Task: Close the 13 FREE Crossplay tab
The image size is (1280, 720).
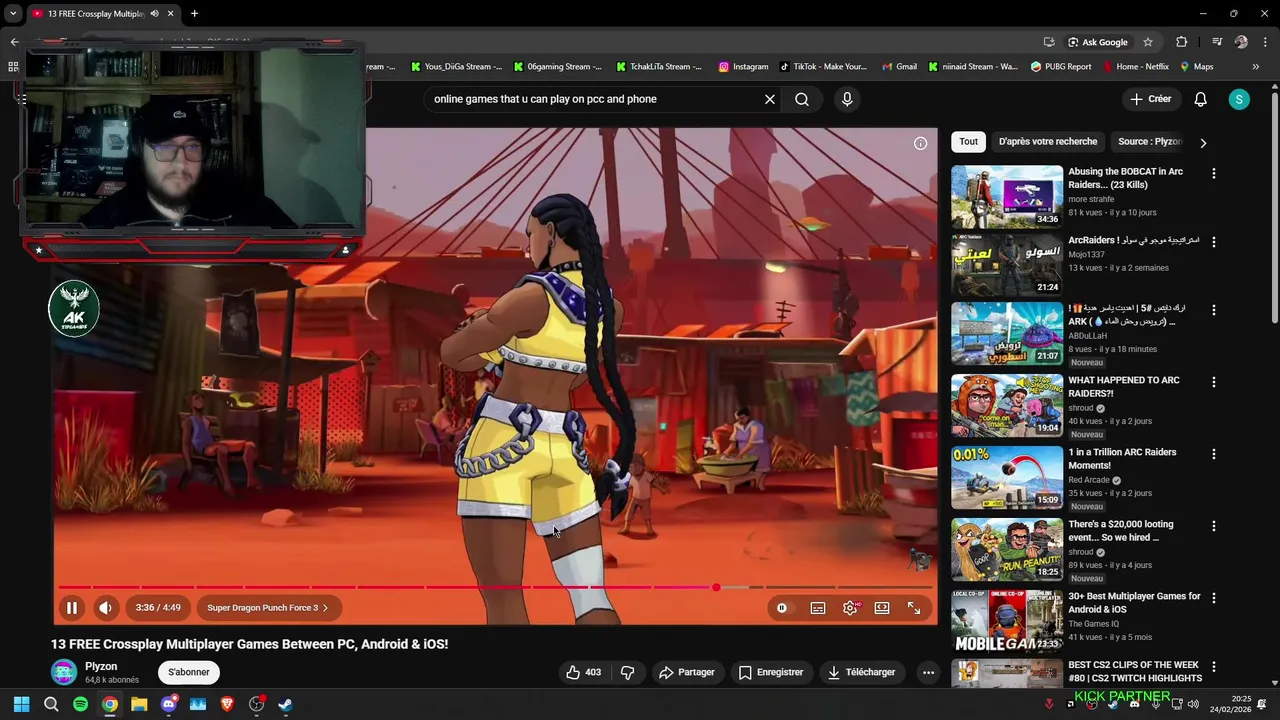Action: point(170,13)
